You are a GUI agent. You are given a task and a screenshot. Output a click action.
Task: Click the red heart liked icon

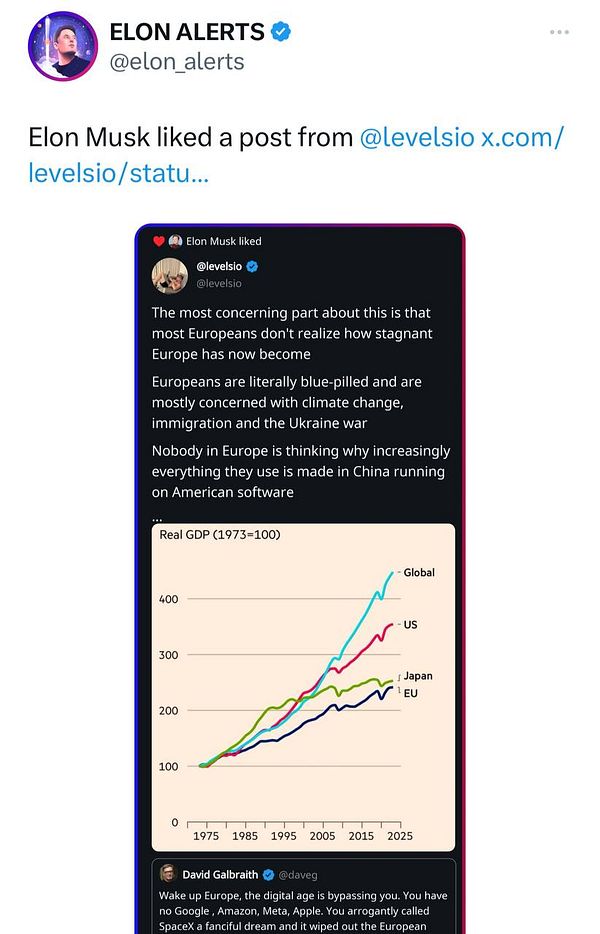[x=158, y=241]
